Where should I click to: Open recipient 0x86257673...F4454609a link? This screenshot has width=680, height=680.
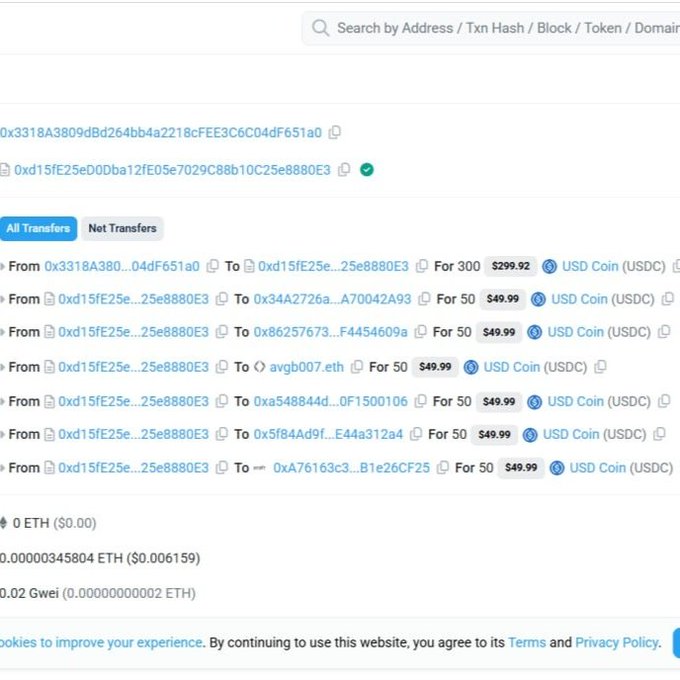click(x=330, y=332)
